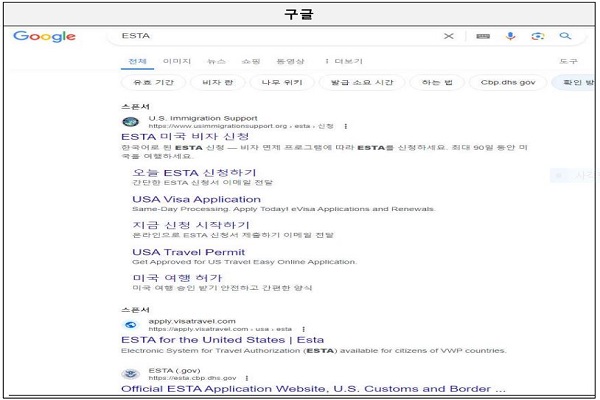Open the 지금 신청 시작하기 sitelink
Screen dimensions: 600x400
pos(191,225)
